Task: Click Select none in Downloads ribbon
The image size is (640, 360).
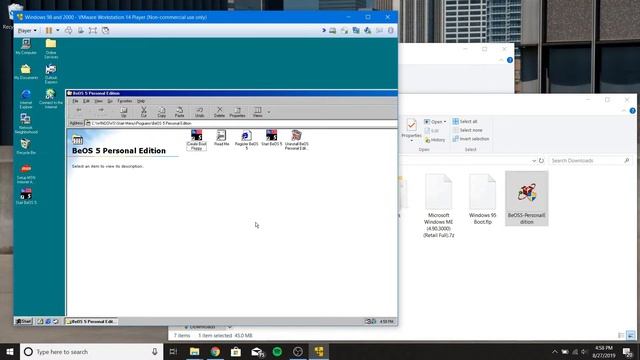Action: click(x=467, y=130)
